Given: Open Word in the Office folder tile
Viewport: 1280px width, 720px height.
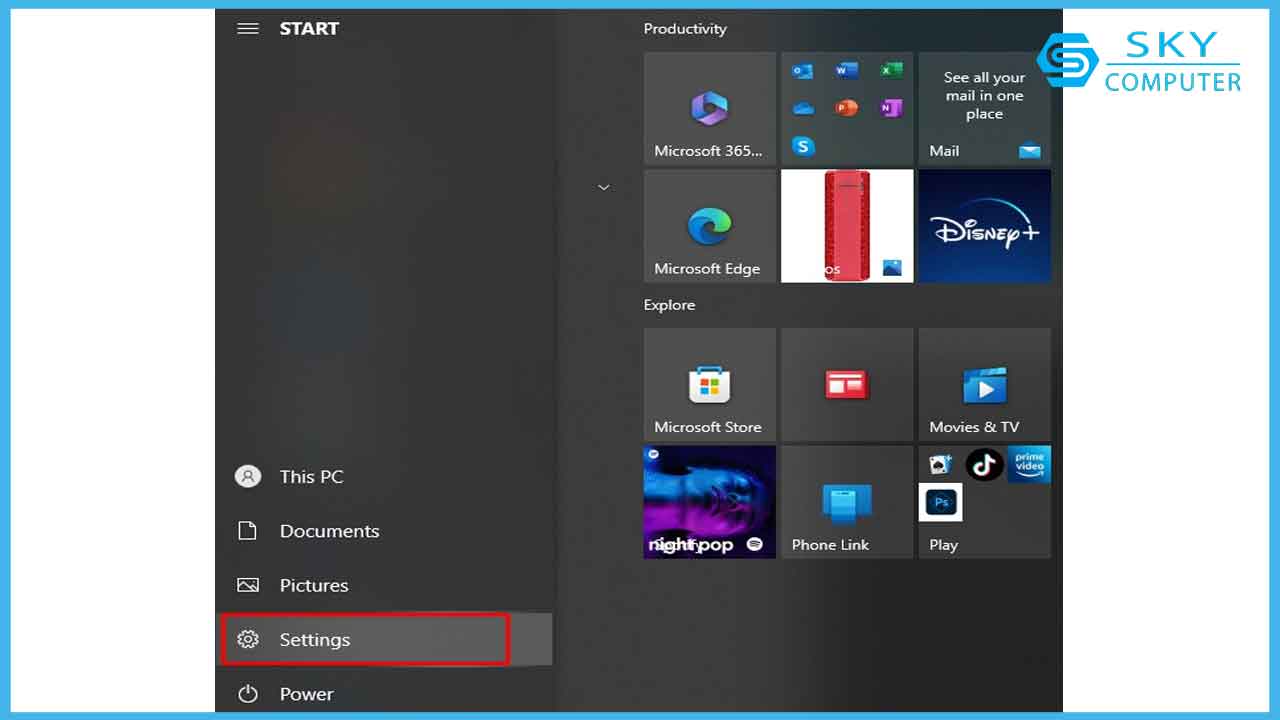Looking at the screenshot, I should coord(847,71).
